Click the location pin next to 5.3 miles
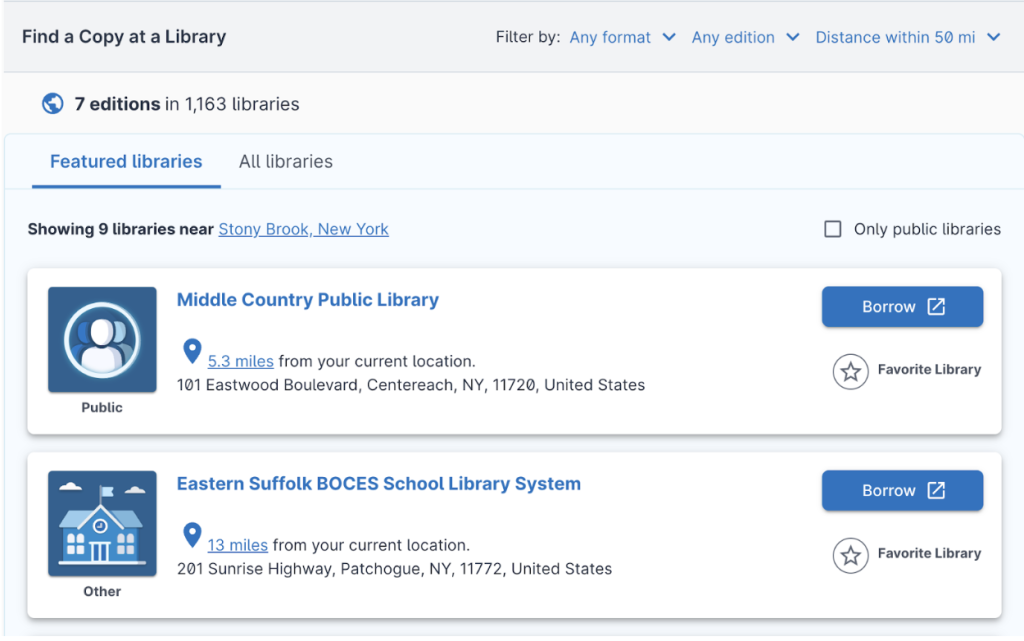This screenshot has height=641, width=1024. (x=192, y=351)
